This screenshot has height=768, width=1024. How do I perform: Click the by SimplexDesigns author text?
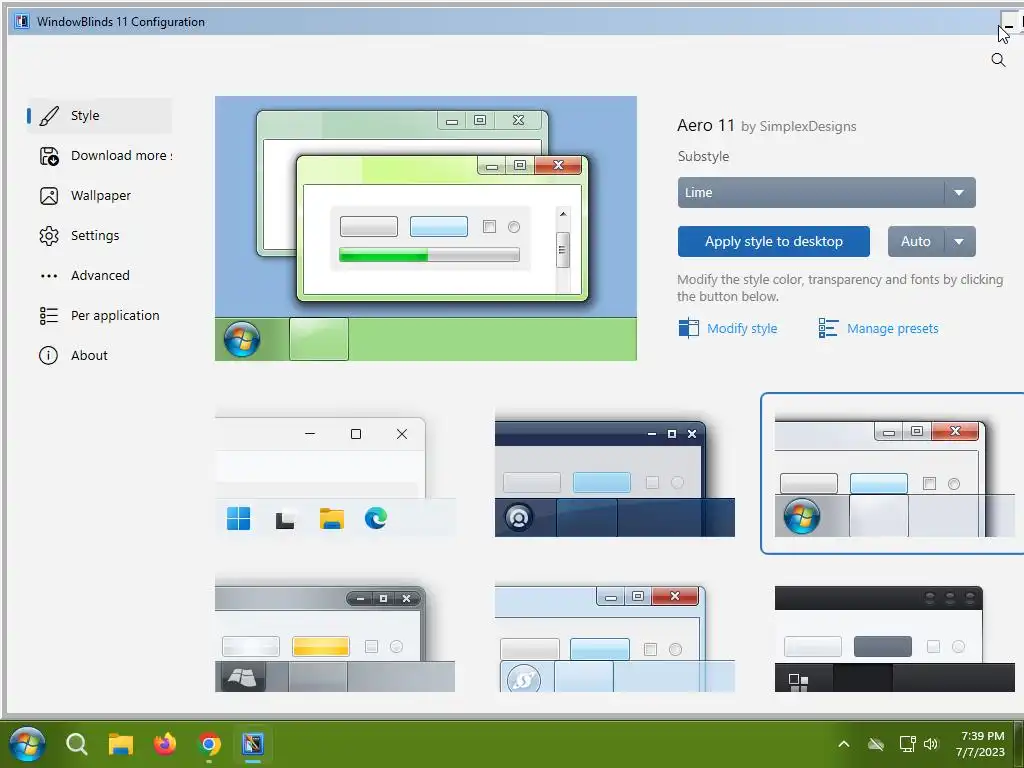(799, 127)
